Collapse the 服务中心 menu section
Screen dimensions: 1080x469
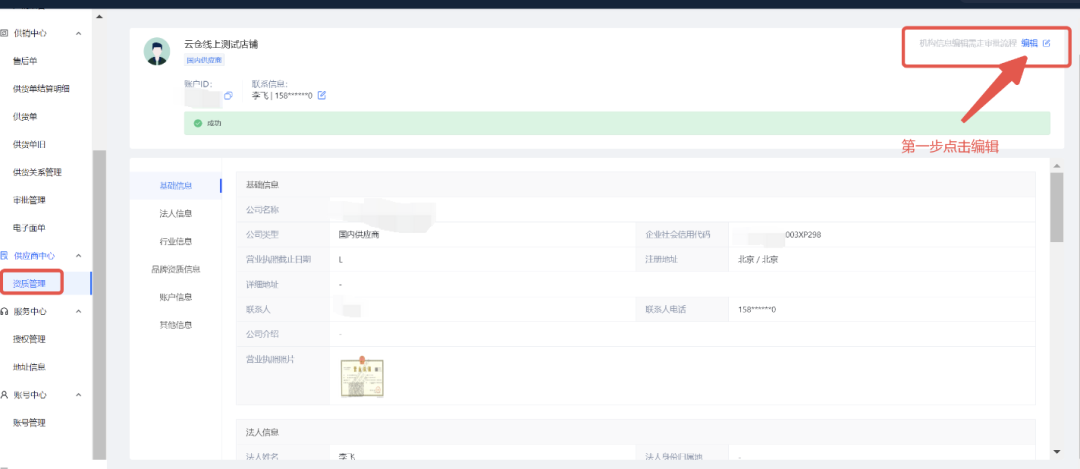coord(79,312)
